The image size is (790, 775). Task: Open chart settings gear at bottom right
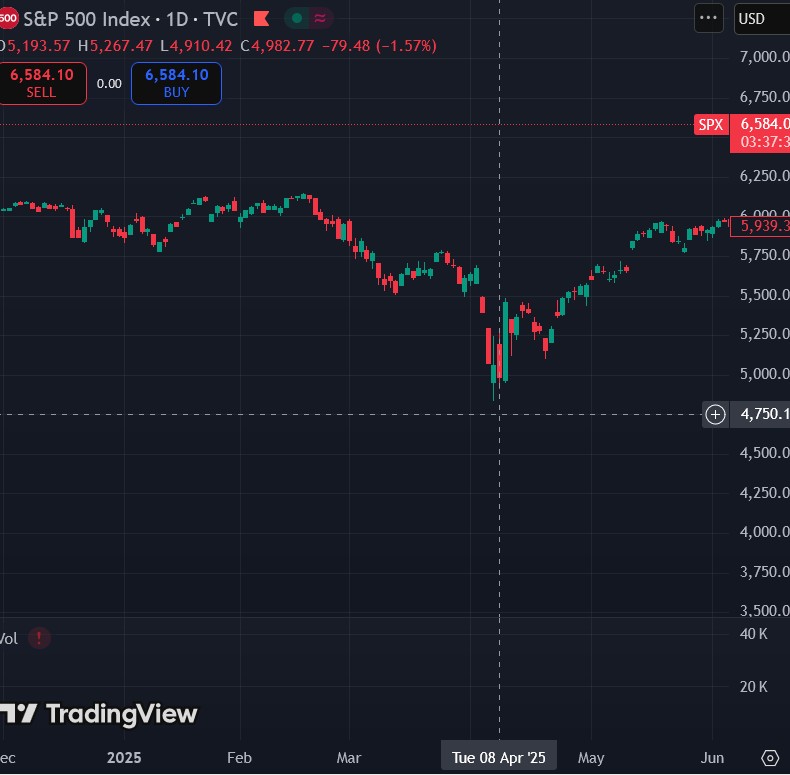[x=770, y=758]
